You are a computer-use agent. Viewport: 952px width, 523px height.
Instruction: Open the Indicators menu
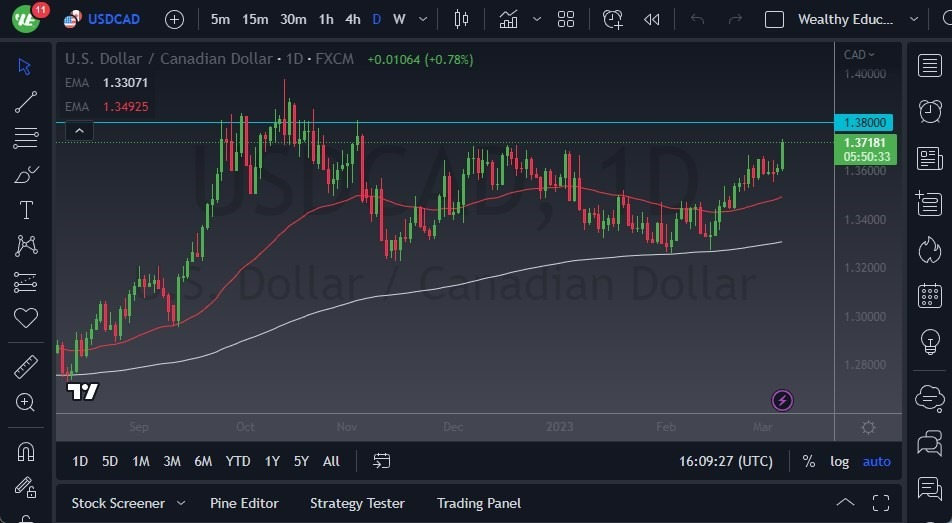(x=508, y=19)
